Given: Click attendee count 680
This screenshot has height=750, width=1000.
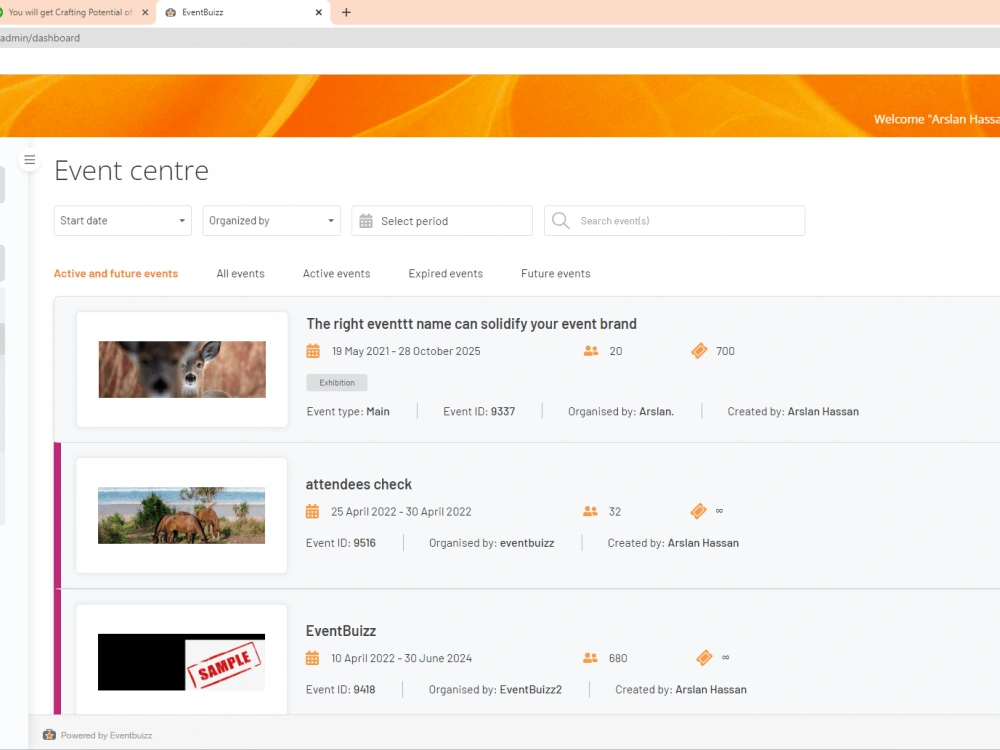Looking at the screenshot, I should coord(618,659).
